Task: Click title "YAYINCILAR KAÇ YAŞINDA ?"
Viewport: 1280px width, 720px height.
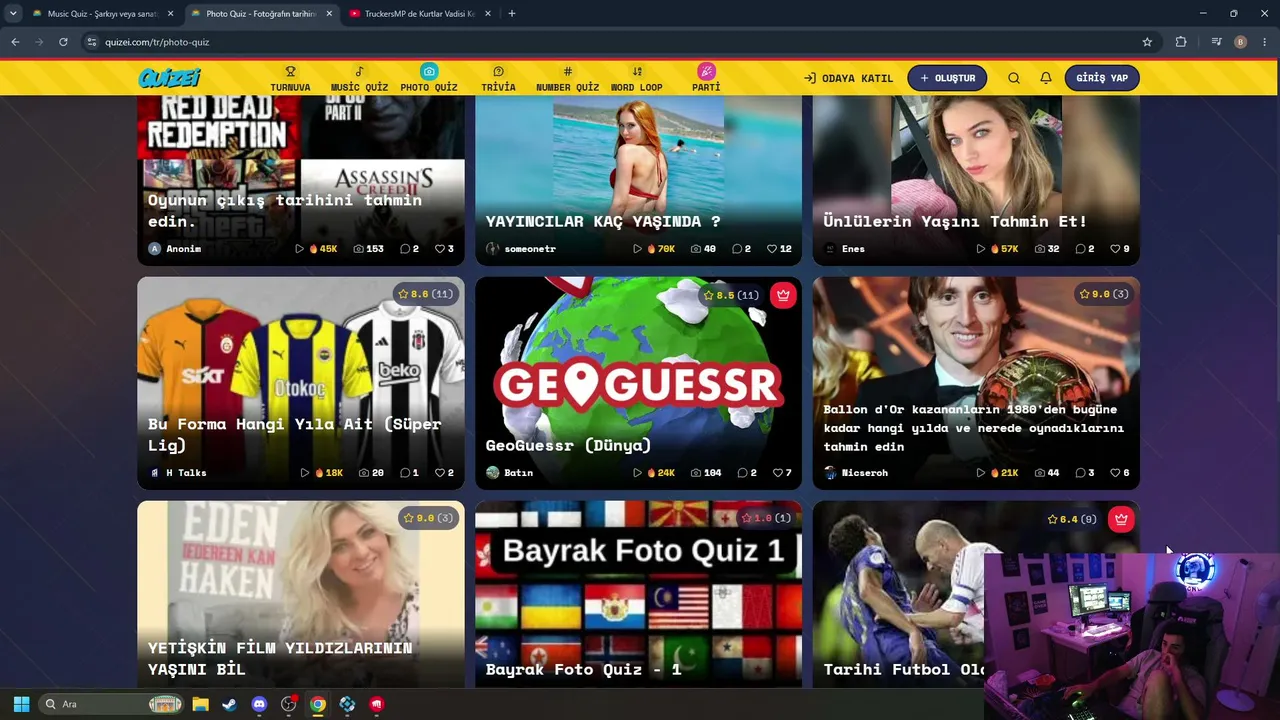Action: pos(603,222)
